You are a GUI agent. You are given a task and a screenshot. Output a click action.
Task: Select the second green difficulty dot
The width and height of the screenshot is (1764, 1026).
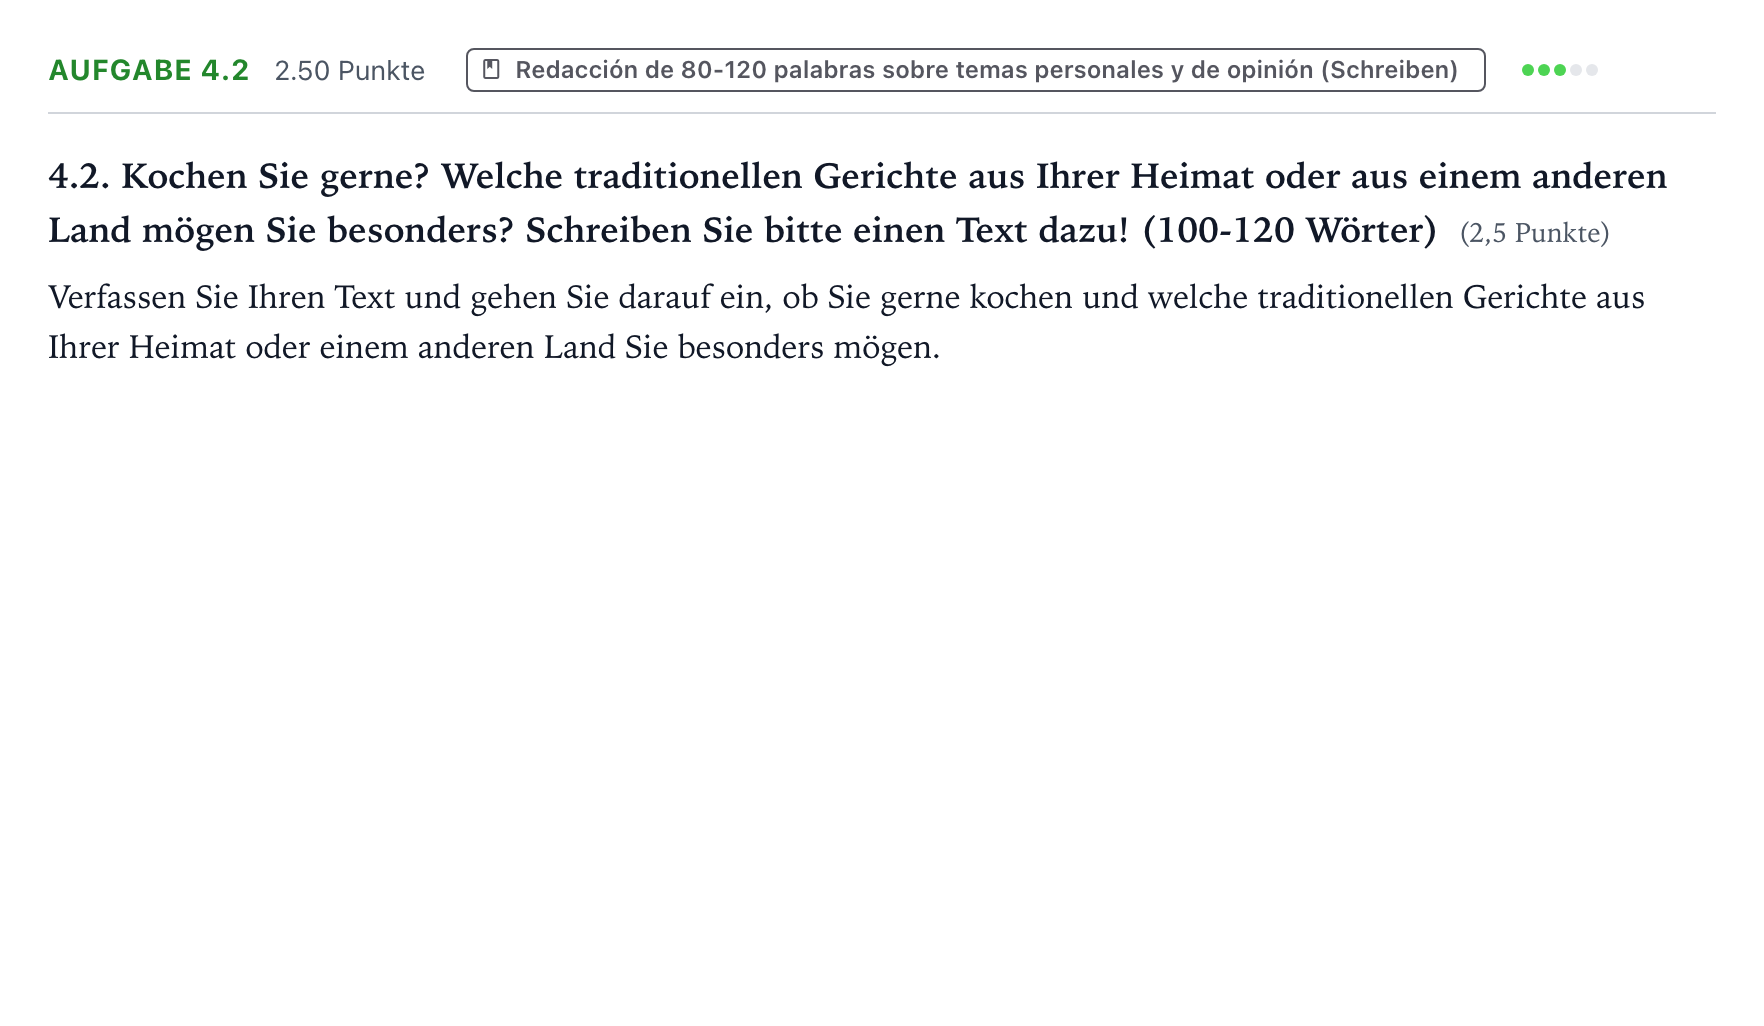point(1544,70)
